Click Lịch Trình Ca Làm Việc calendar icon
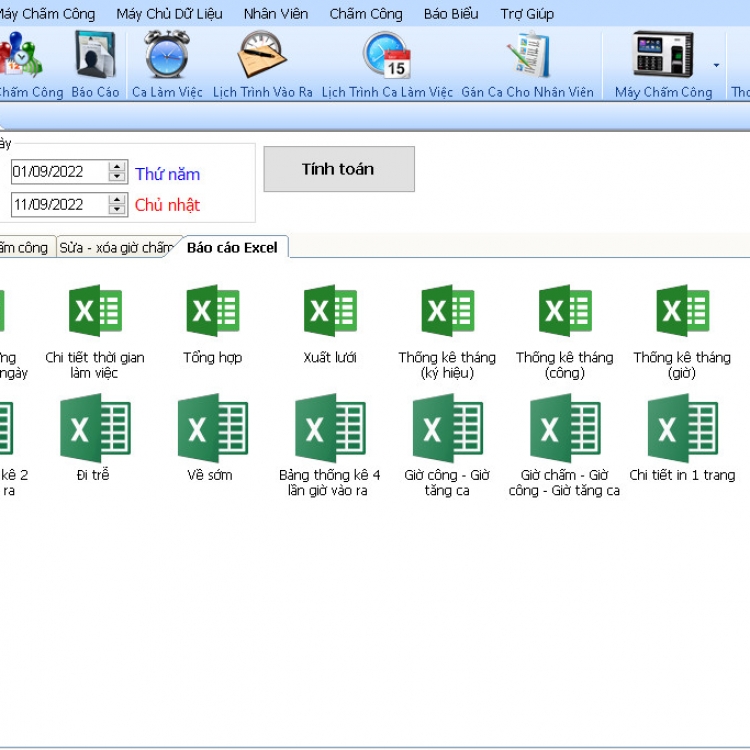Screen dimensions: 750x750 tap(387, 56)
